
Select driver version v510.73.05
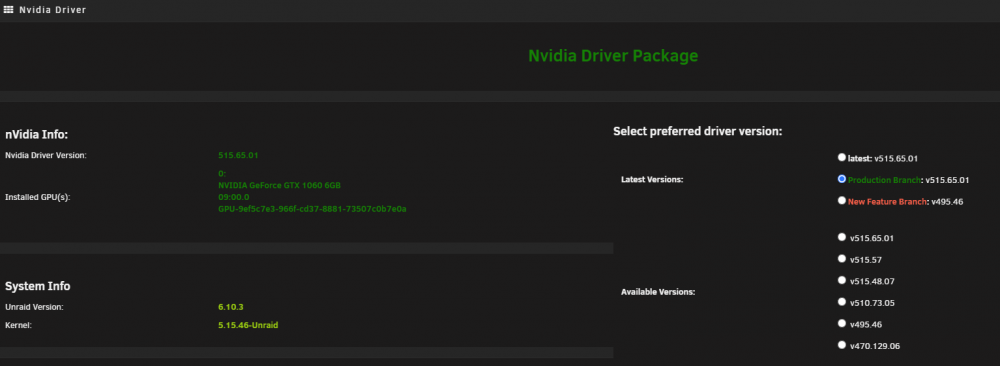(842, 302)
